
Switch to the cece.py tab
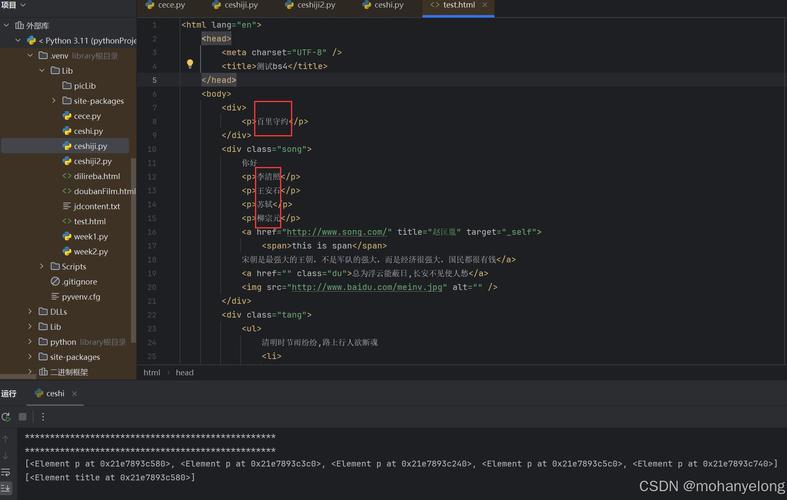[x=166, y=5]
